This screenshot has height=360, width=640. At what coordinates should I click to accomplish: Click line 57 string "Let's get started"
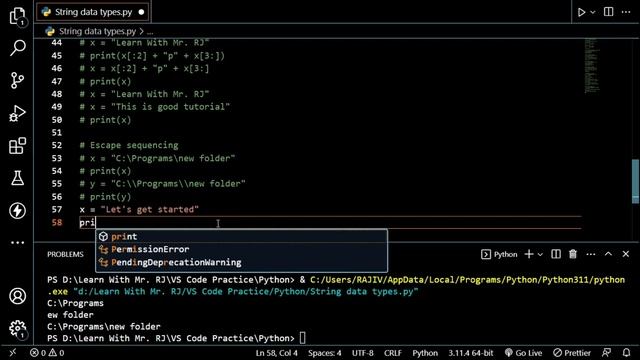pyautogui.click(x=149, y=209)
